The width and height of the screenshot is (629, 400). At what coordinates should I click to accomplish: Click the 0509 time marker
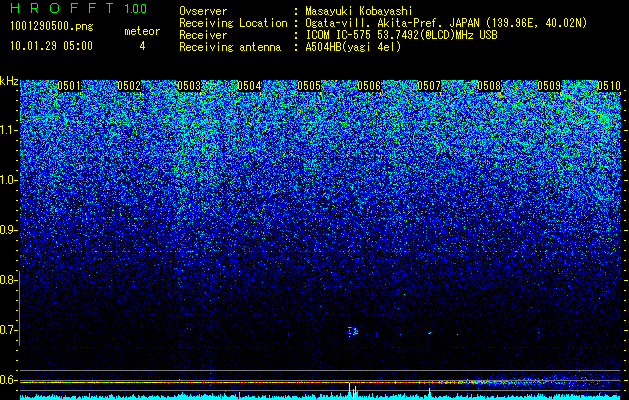549,86
